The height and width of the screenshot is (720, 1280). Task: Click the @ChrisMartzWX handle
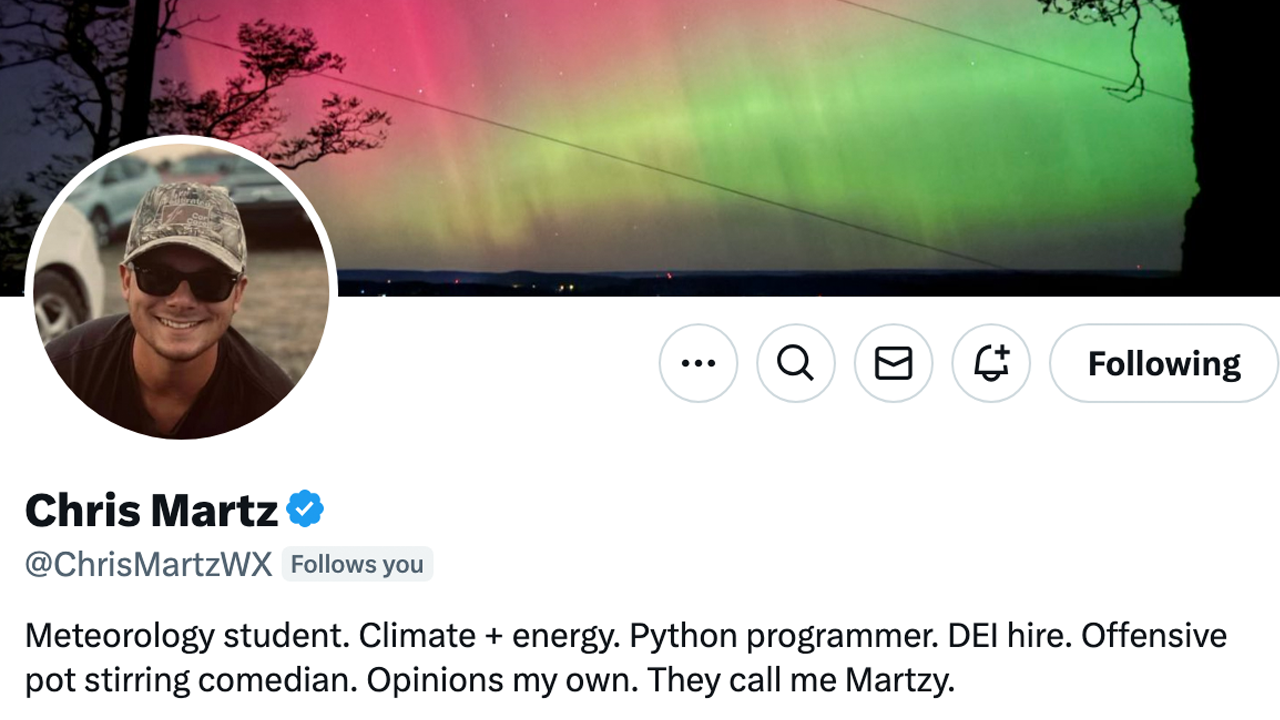(149, 564)
